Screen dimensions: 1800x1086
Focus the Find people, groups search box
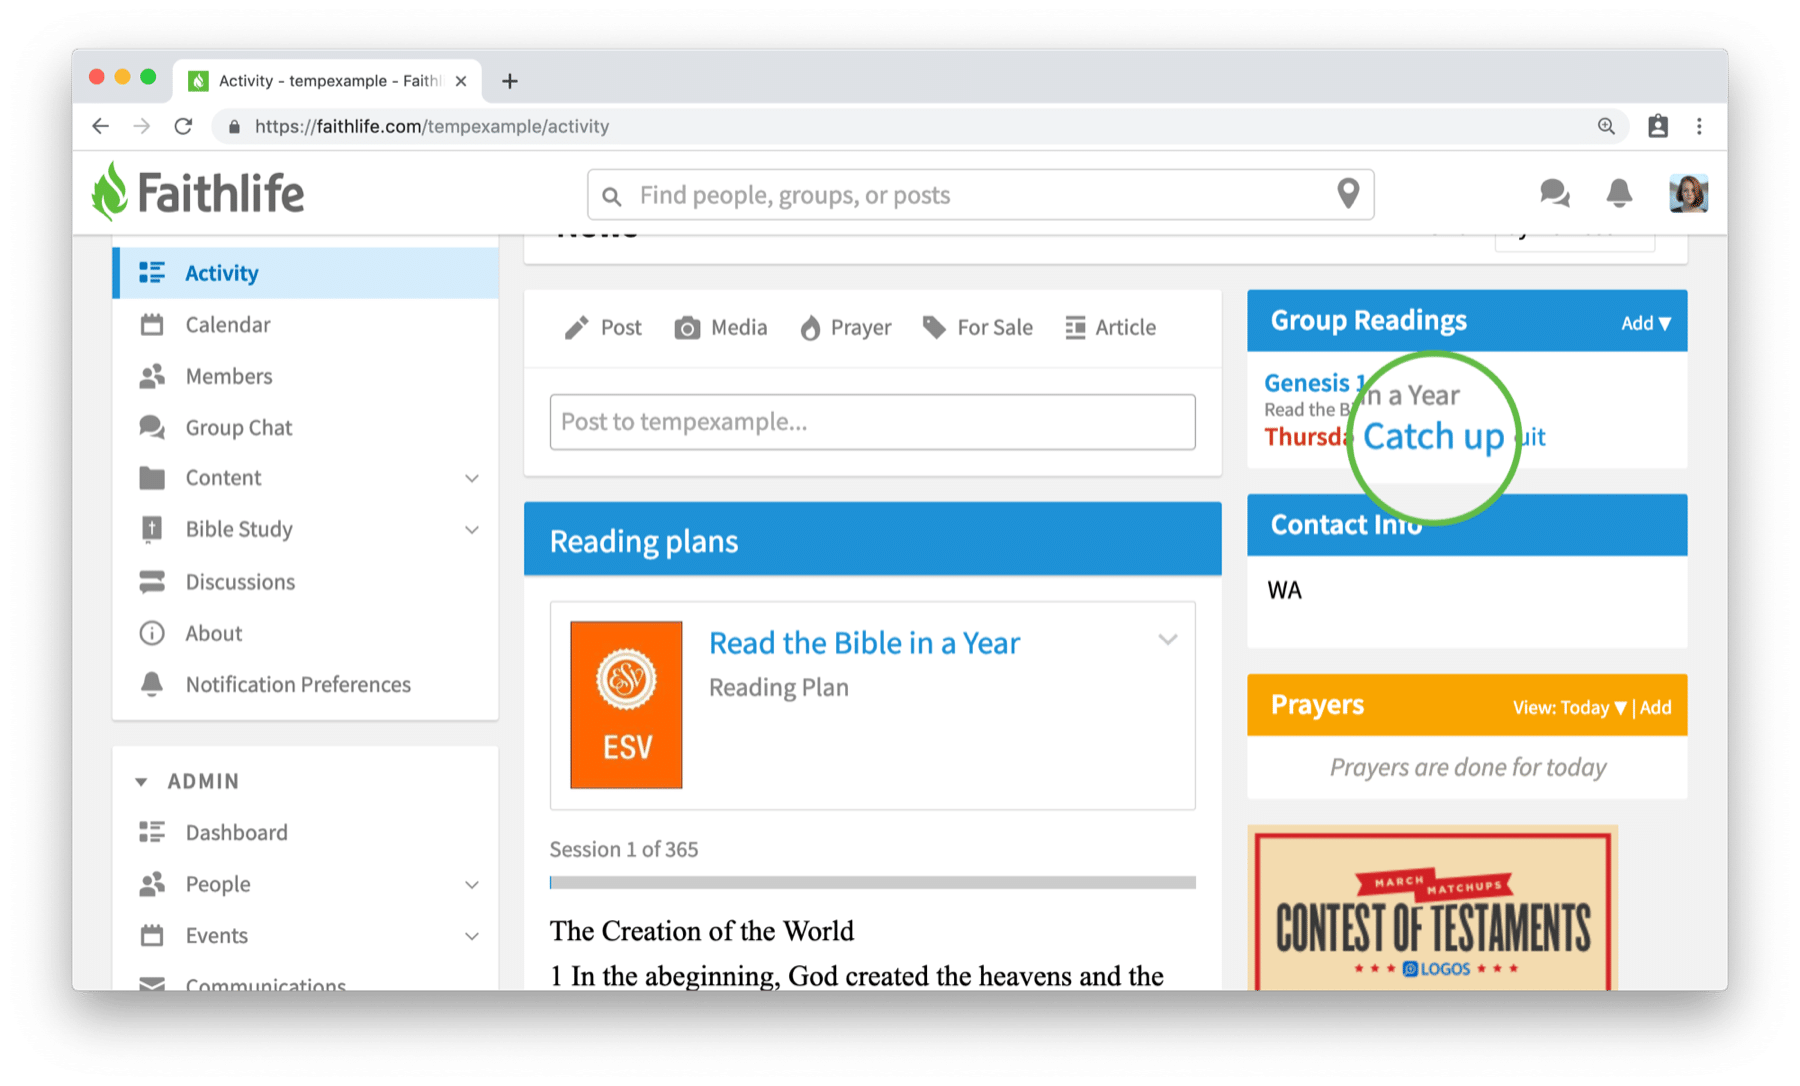coord(980,195)
